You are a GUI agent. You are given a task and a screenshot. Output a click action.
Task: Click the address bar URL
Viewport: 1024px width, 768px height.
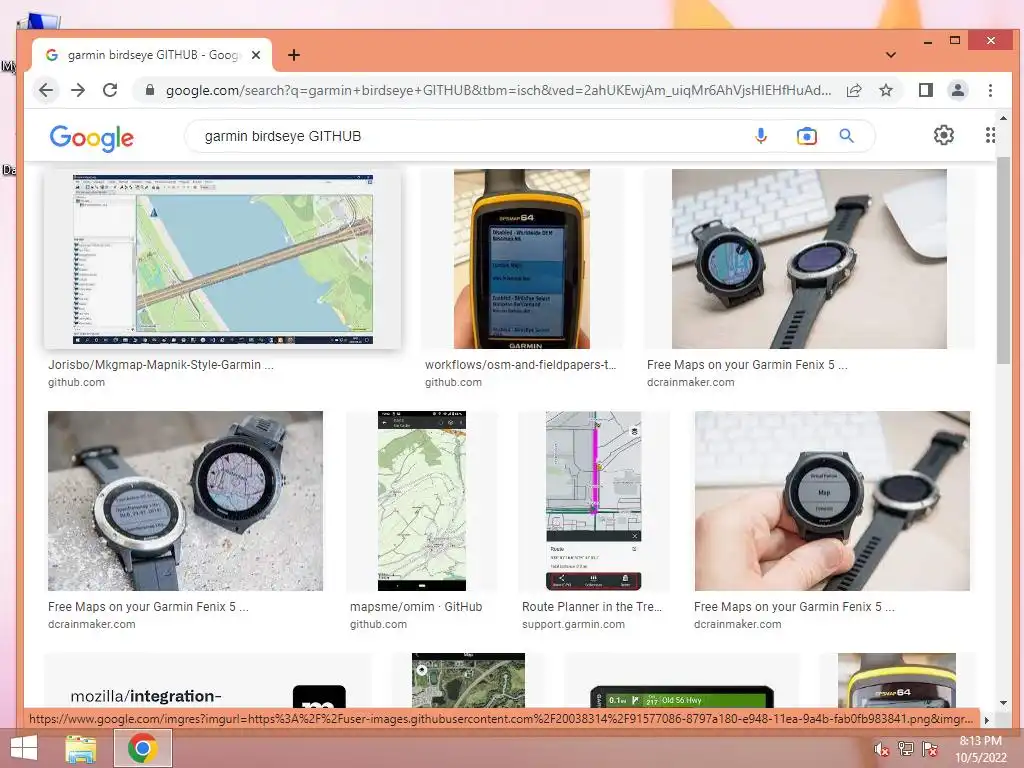coord(498,90)
